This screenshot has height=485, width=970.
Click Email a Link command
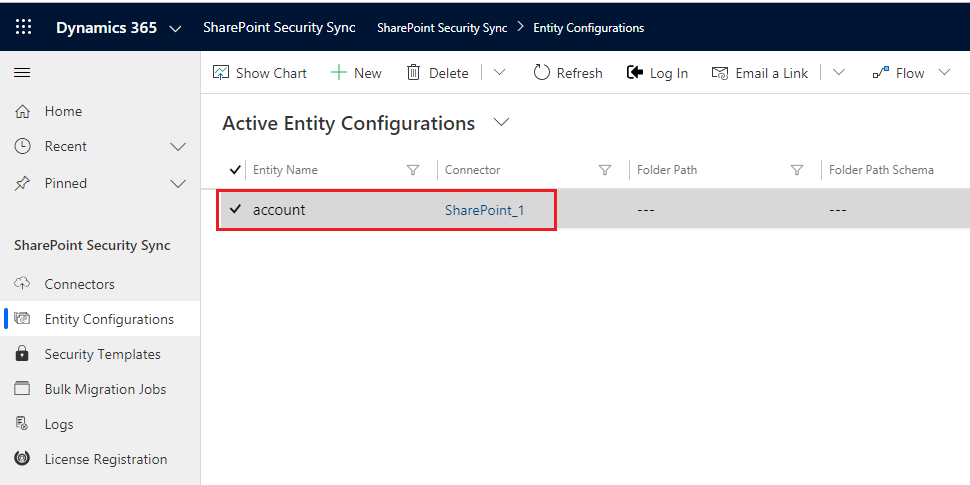click(x=760, y=73)
